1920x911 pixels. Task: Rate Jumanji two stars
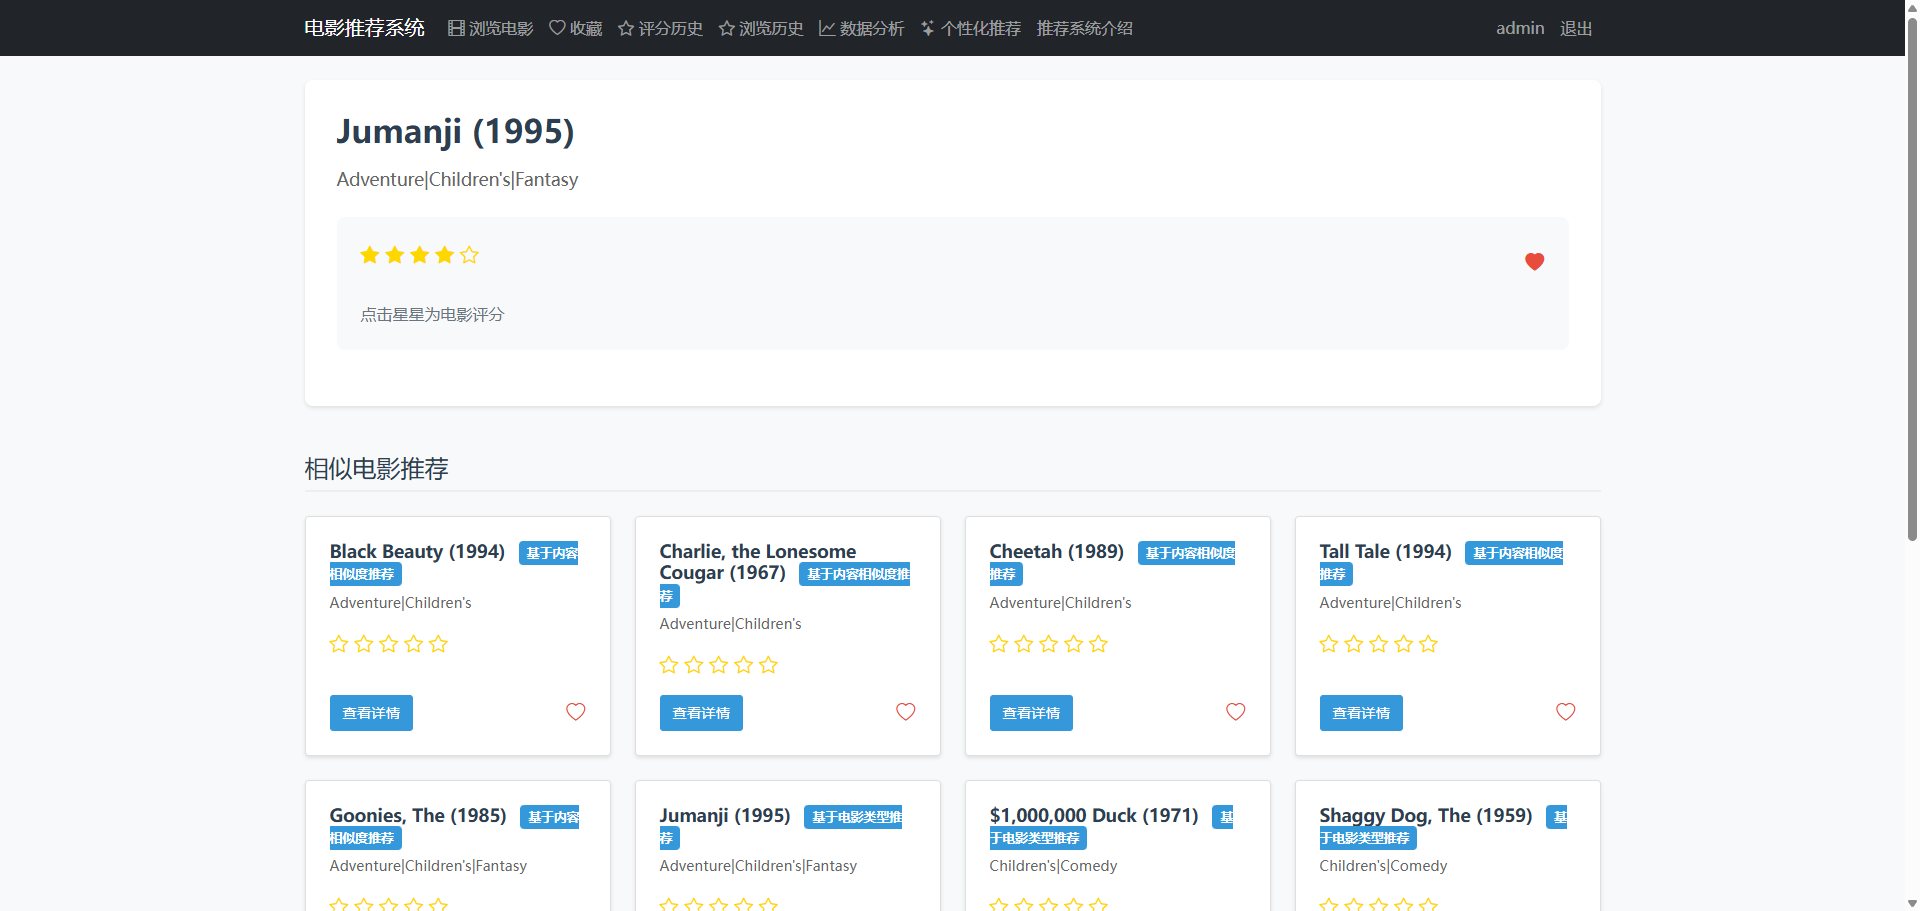395,255
